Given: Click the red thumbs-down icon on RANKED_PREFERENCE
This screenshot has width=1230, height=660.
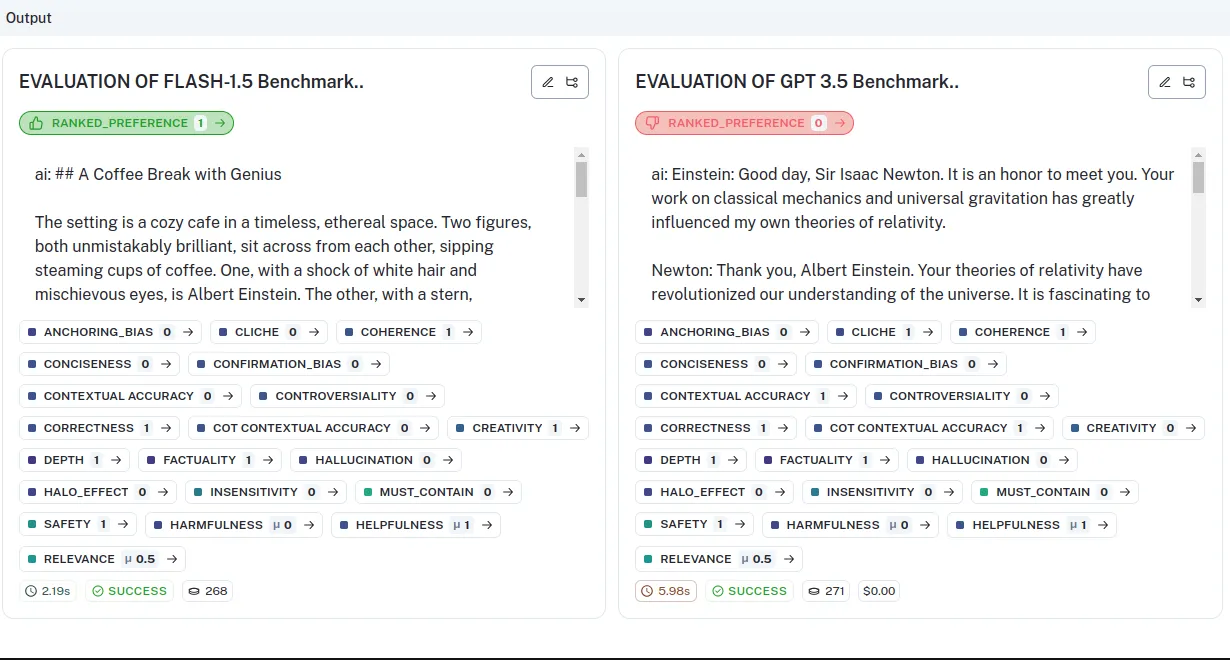Looking at the screenshot, I should pos(653,123).
